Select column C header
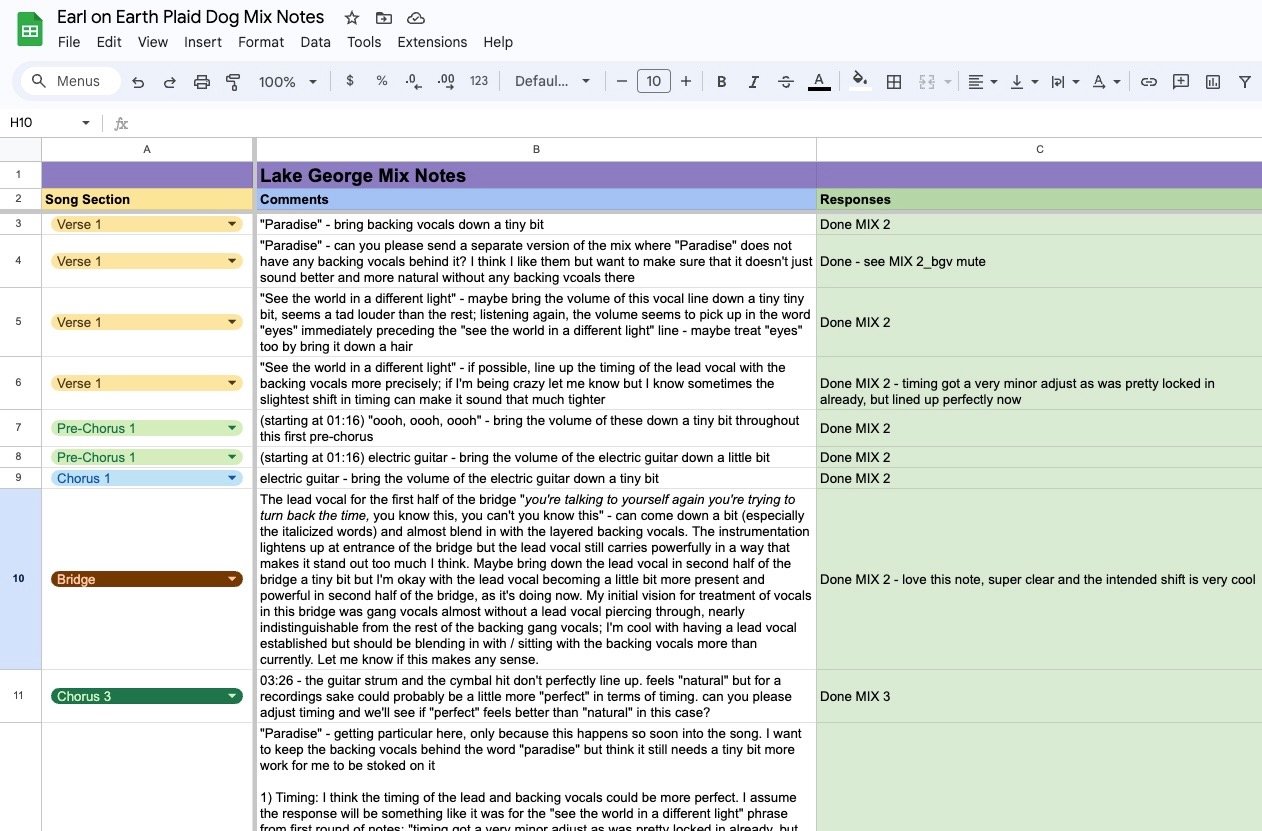 pos(1039,149)
